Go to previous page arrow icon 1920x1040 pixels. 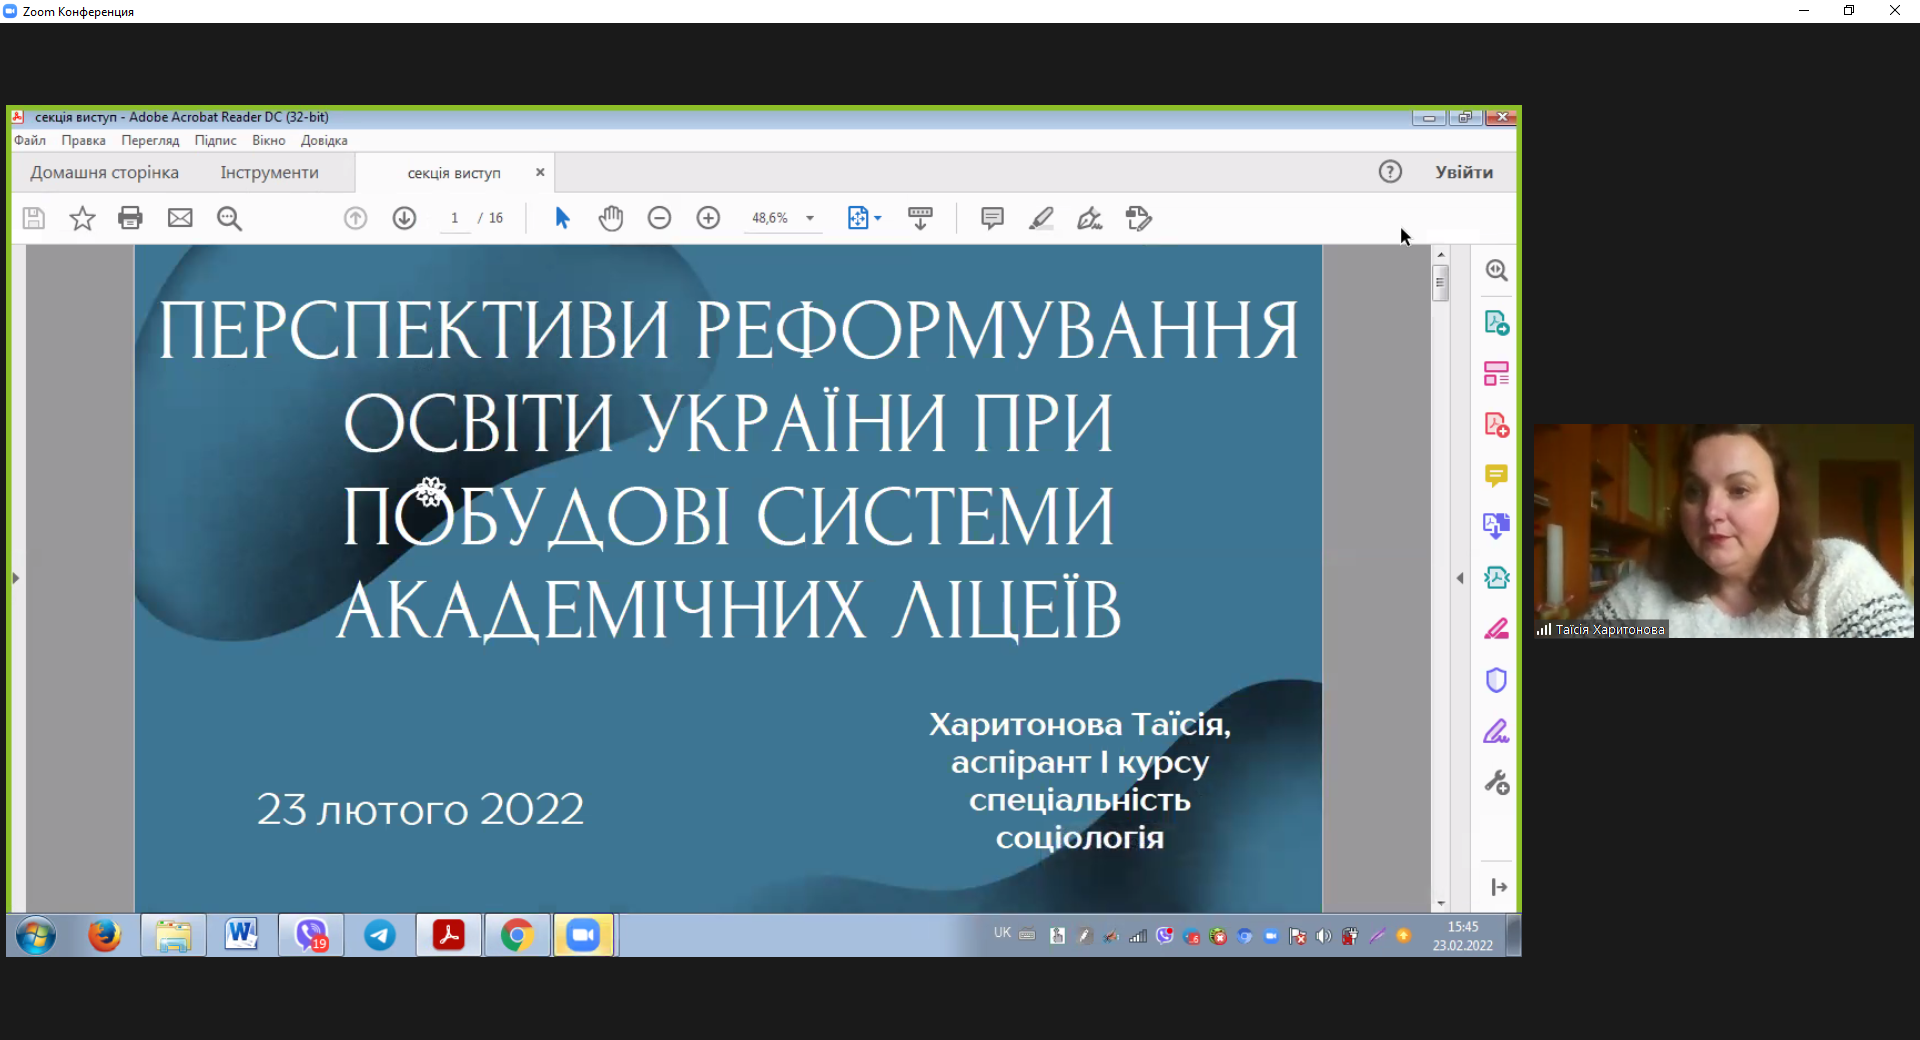[x=355, y=218]
